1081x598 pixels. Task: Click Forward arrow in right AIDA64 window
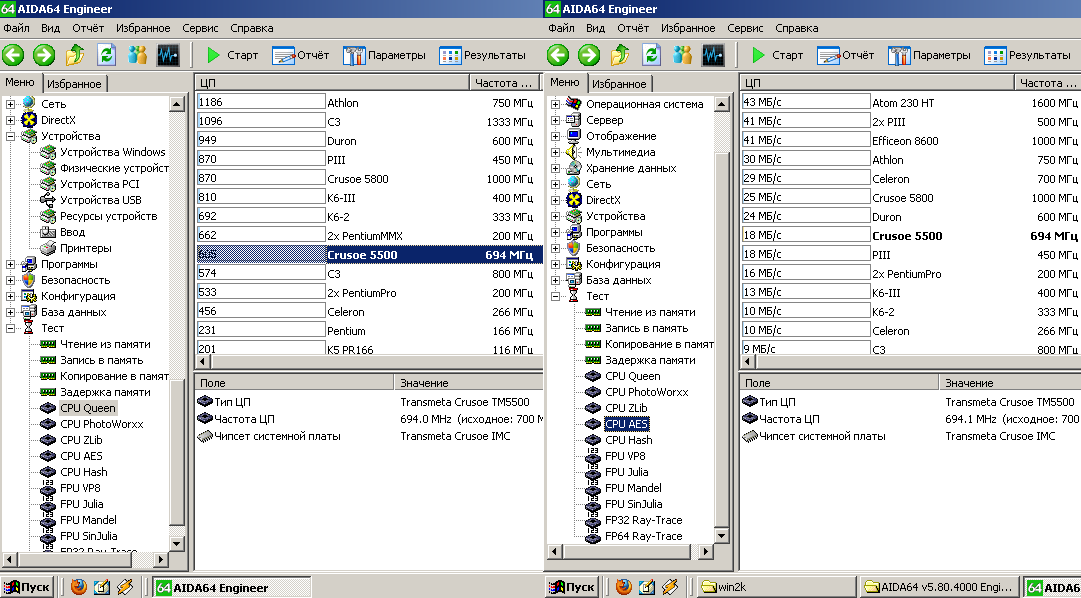(589, 54)
